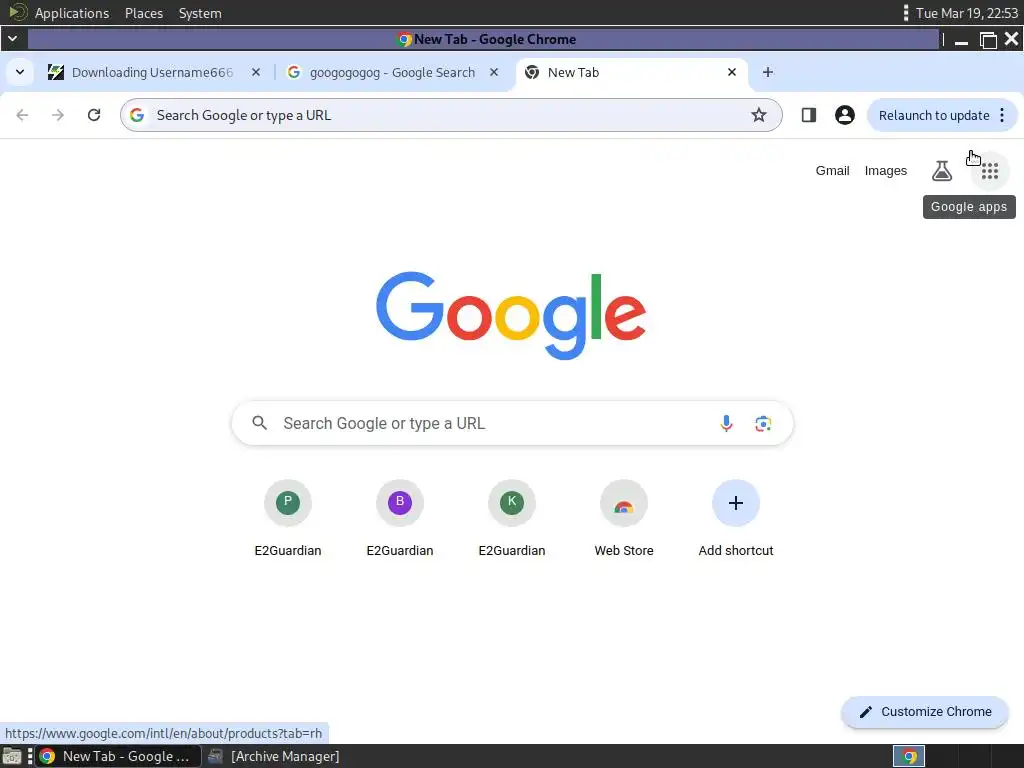The height and width of the screenshot is (768, 1024).
Task: Click Relaunch to update button
Action: (933, 115)
